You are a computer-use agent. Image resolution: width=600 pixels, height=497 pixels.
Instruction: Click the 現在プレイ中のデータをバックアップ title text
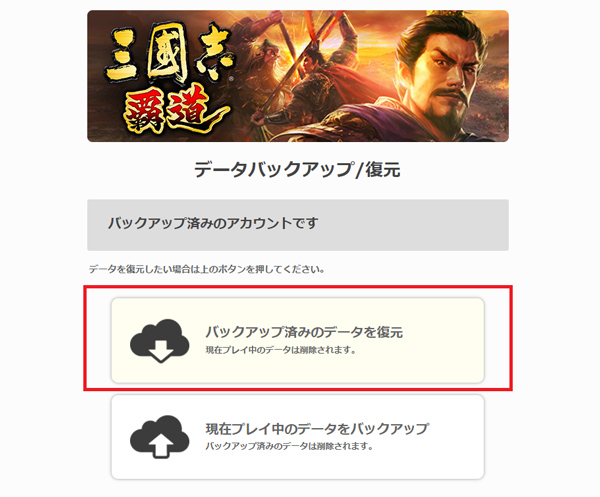coord(317,429)
